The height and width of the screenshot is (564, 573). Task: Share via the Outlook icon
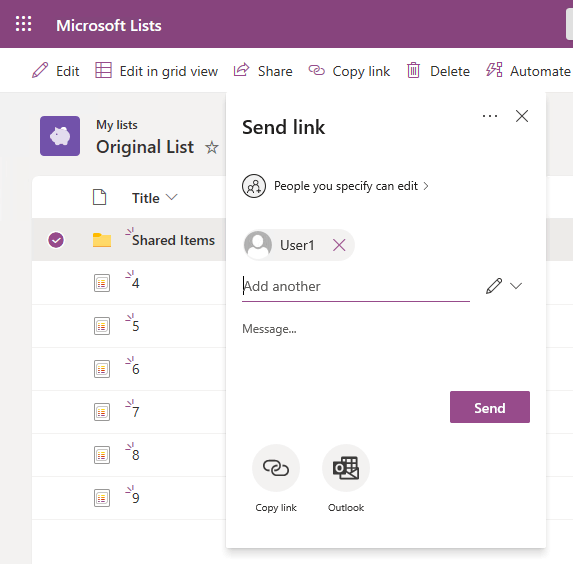point(346,468)
